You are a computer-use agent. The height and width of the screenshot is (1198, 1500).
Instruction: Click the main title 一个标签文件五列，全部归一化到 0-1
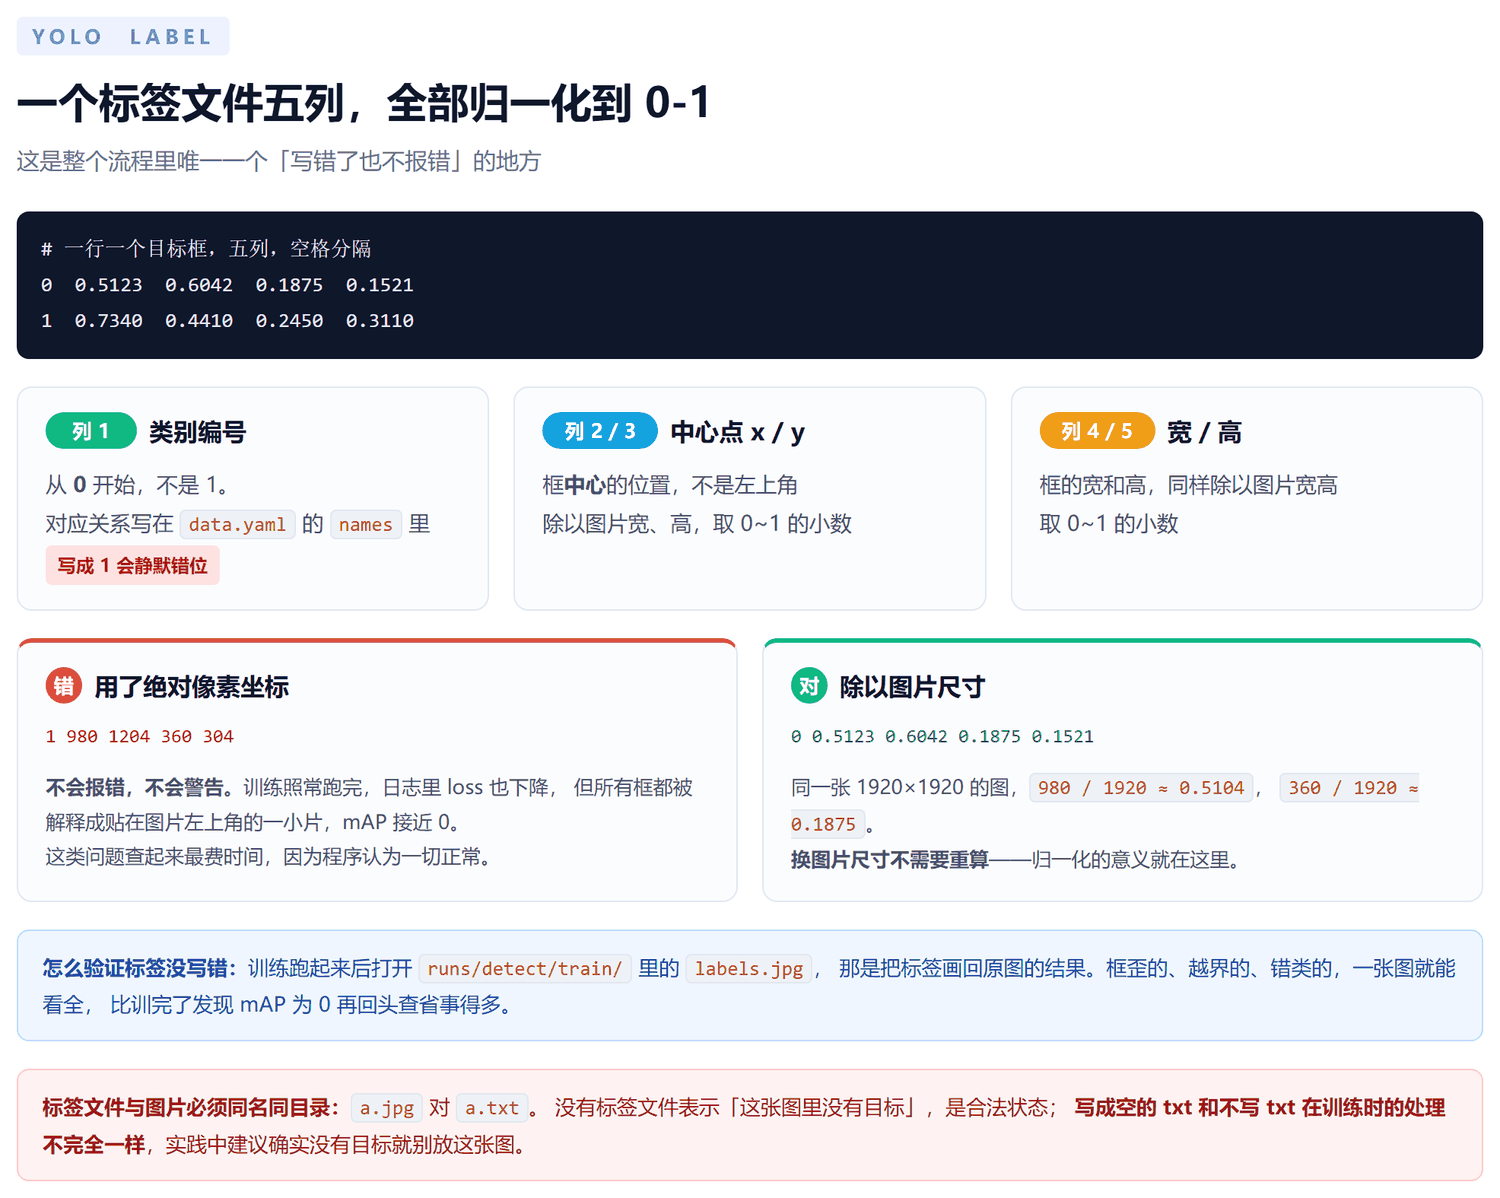(364, 103)
